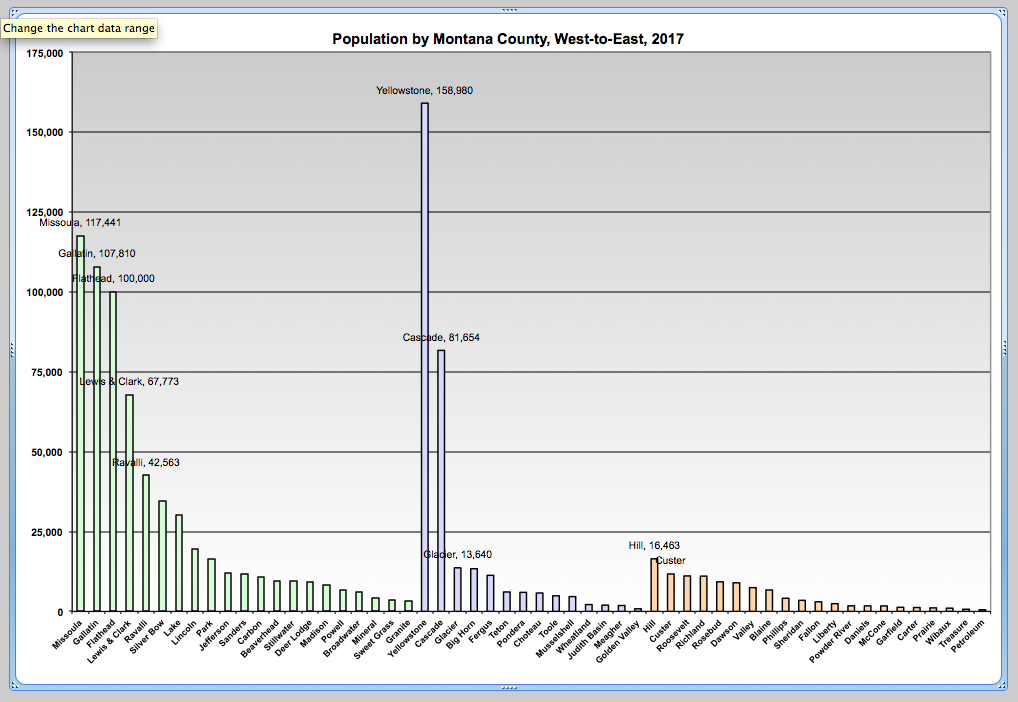This screenshot has height=702, width=1018.
Task: Click the Cascade, 81,654 data label
Action: (x=440, y=338)
